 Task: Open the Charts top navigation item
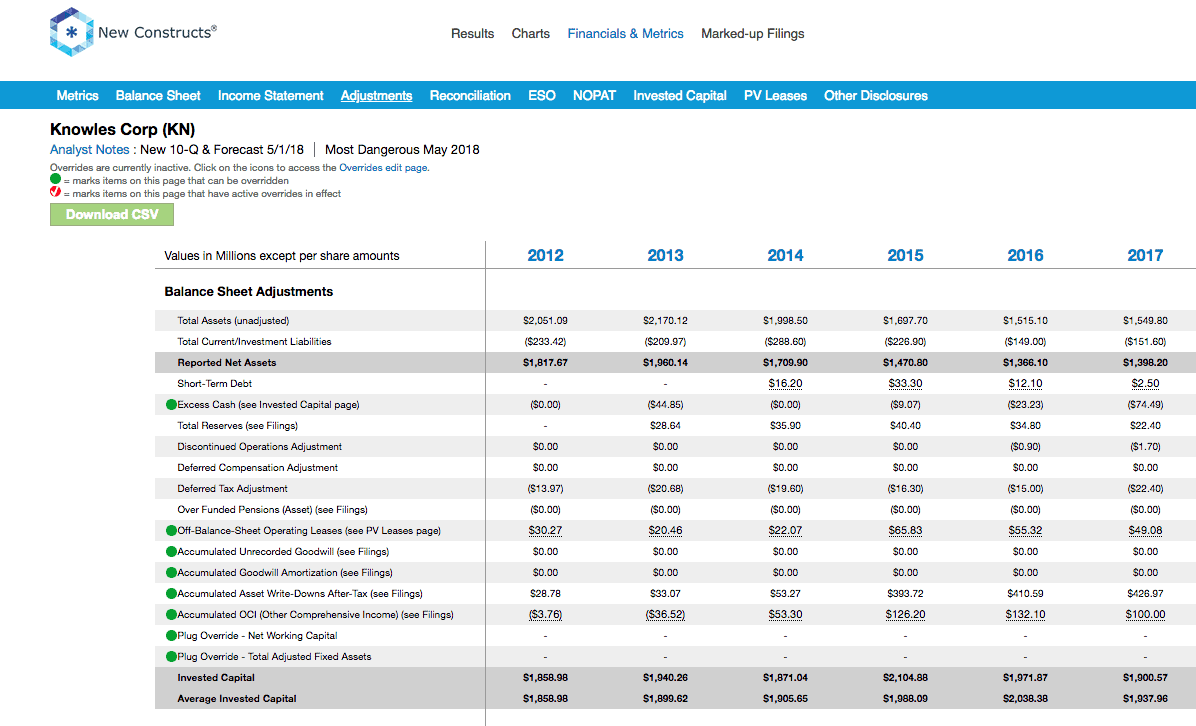(531, 34)
